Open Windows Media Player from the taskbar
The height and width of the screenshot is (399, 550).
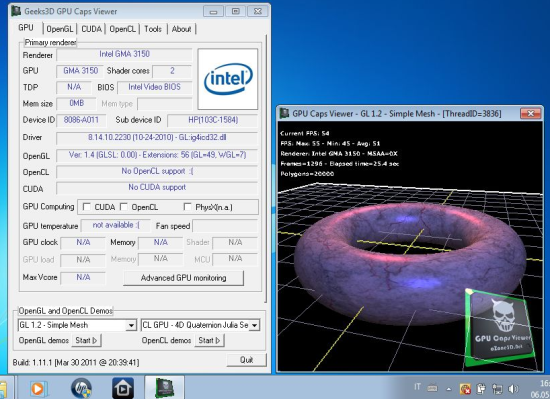tap(38, 388)
